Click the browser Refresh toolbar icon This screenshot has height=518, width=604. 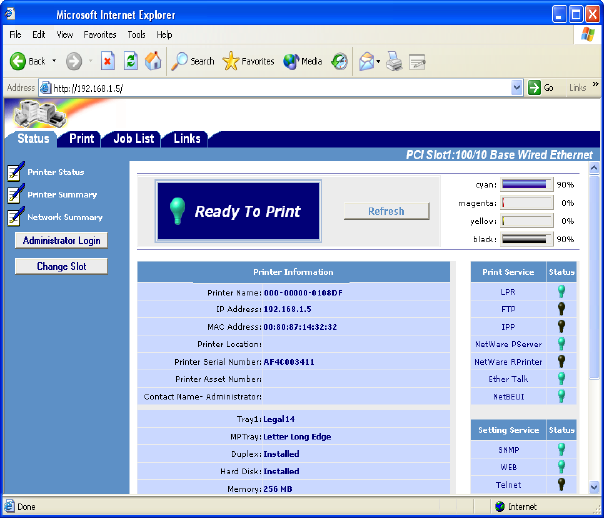click(x=131, y=61)
